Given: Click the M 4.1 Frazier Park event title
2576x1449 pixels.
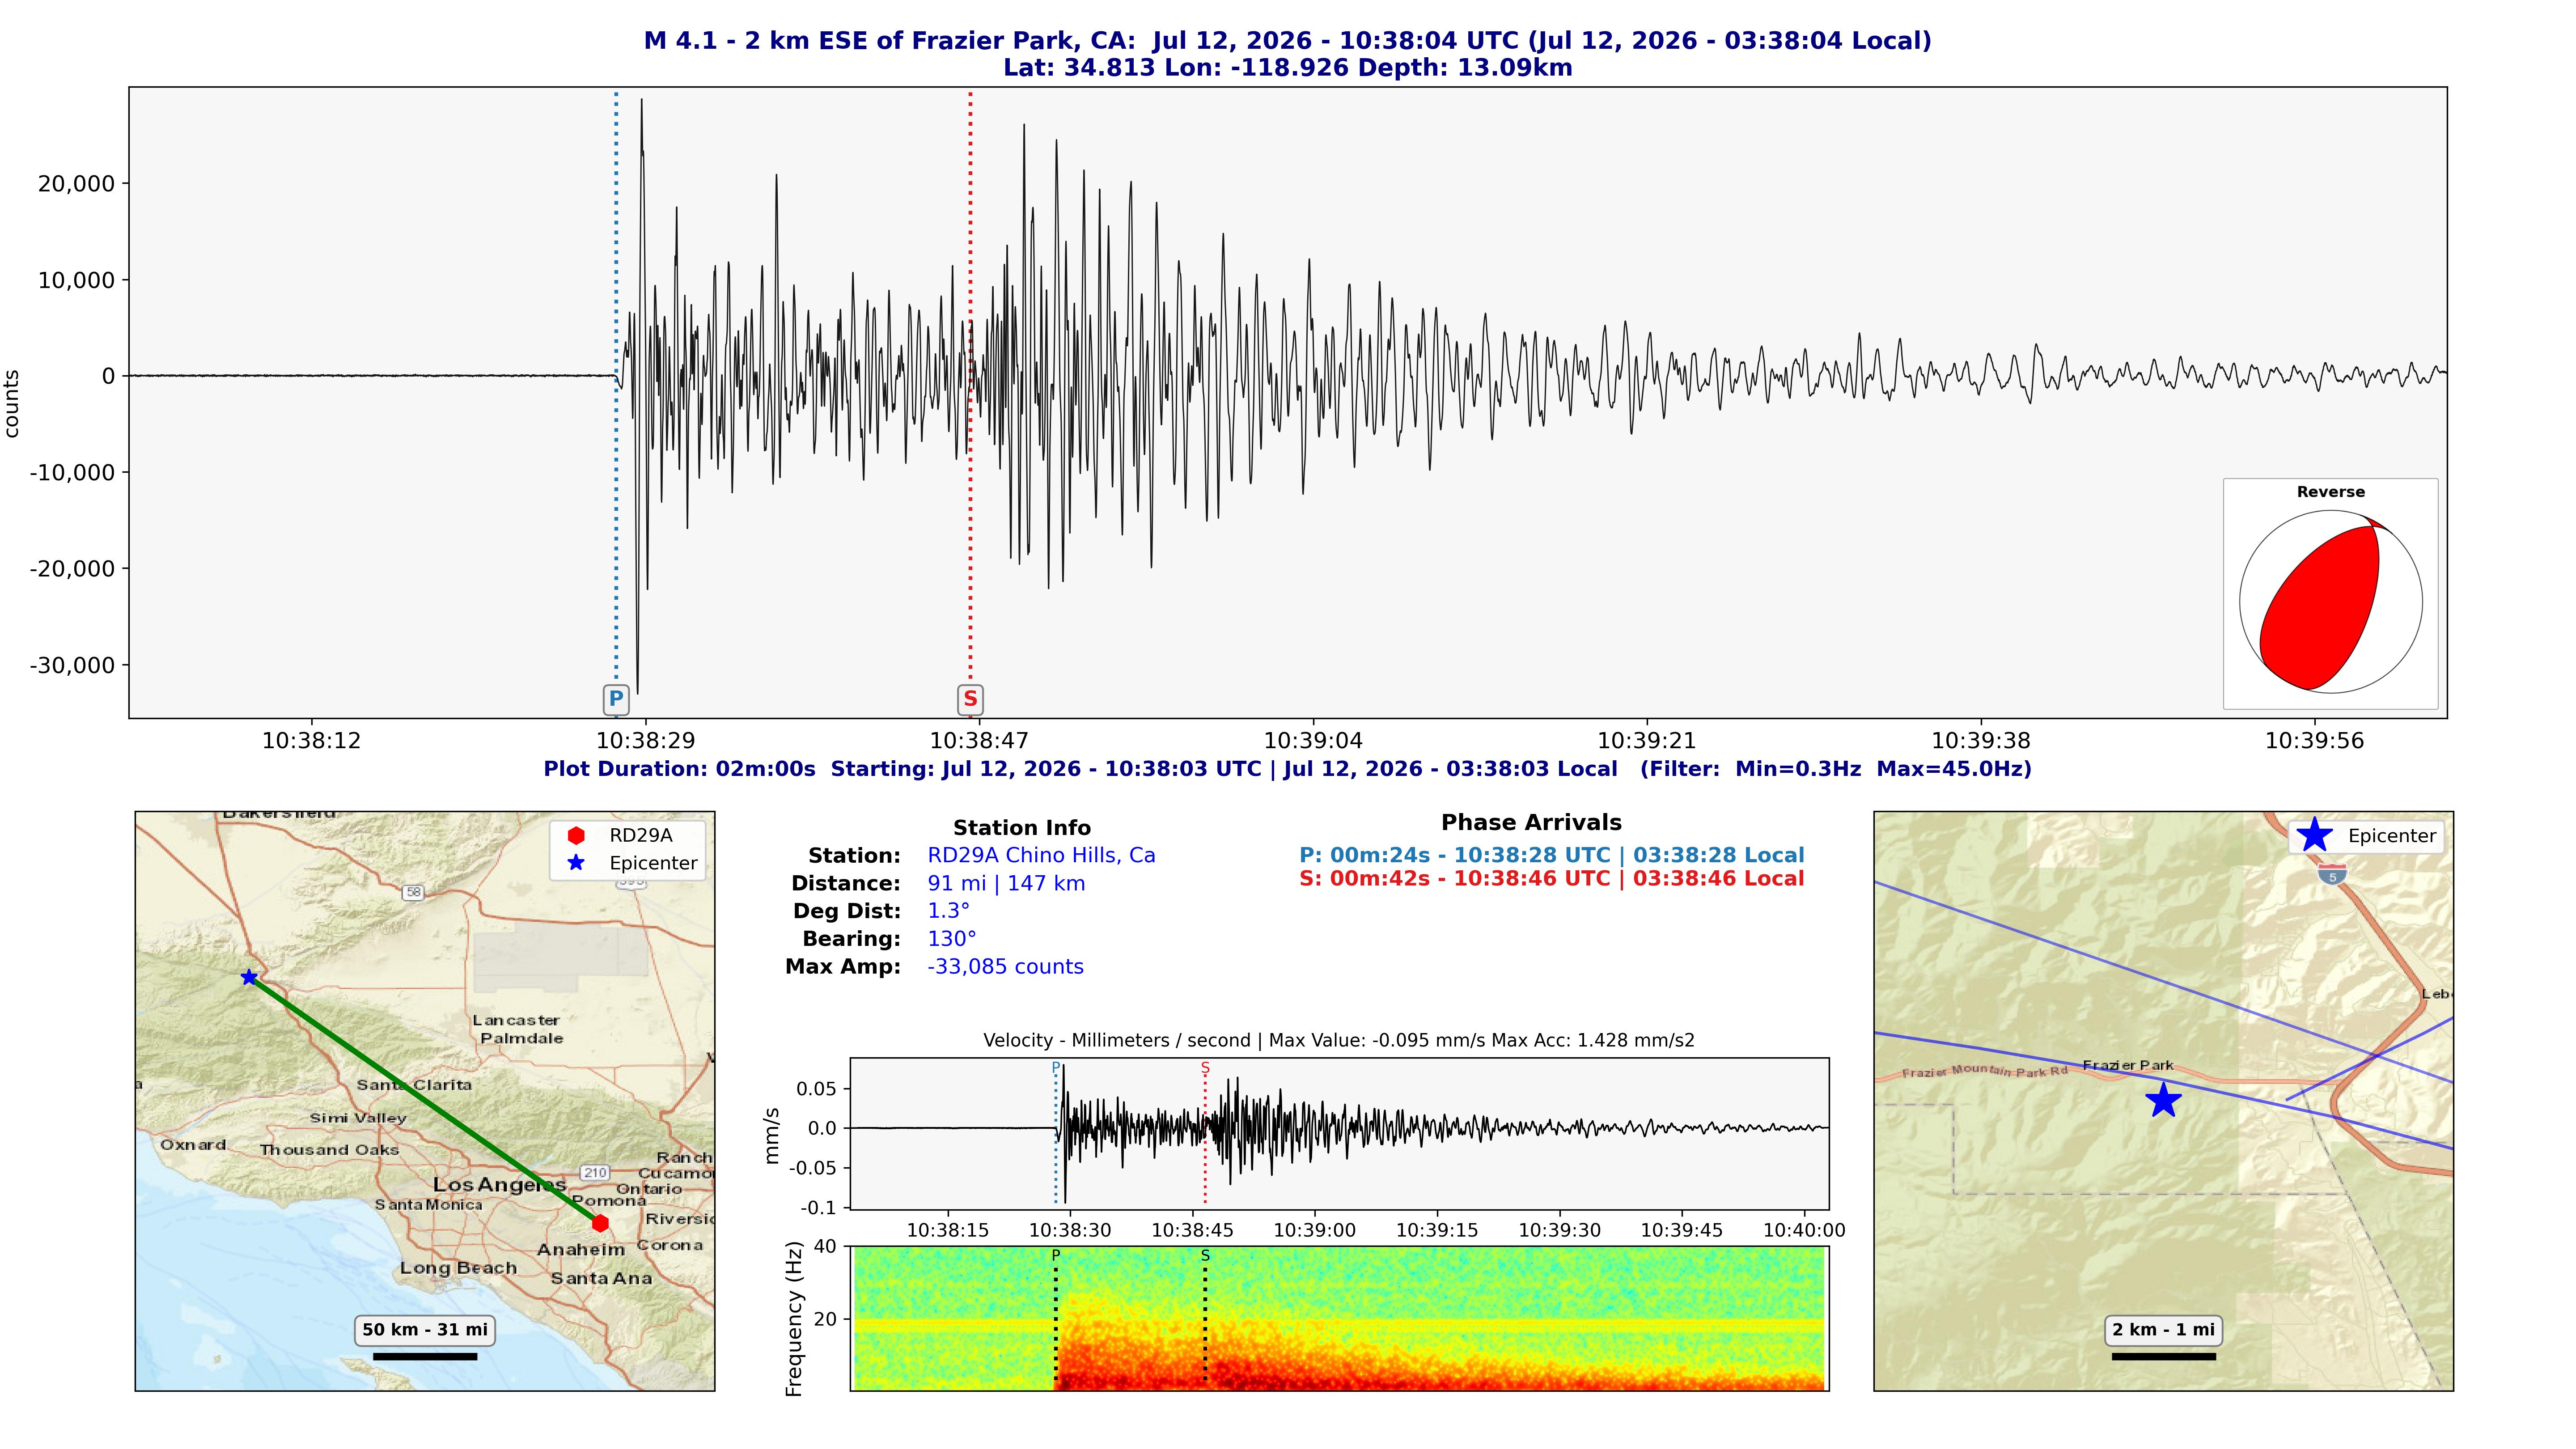Looking at the screenshot, I should point(1288,41).
